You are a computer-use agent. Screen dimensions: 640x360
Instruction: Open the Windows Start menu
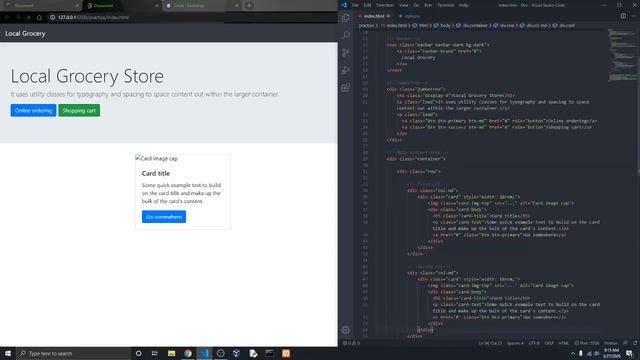tap(8, 353)
